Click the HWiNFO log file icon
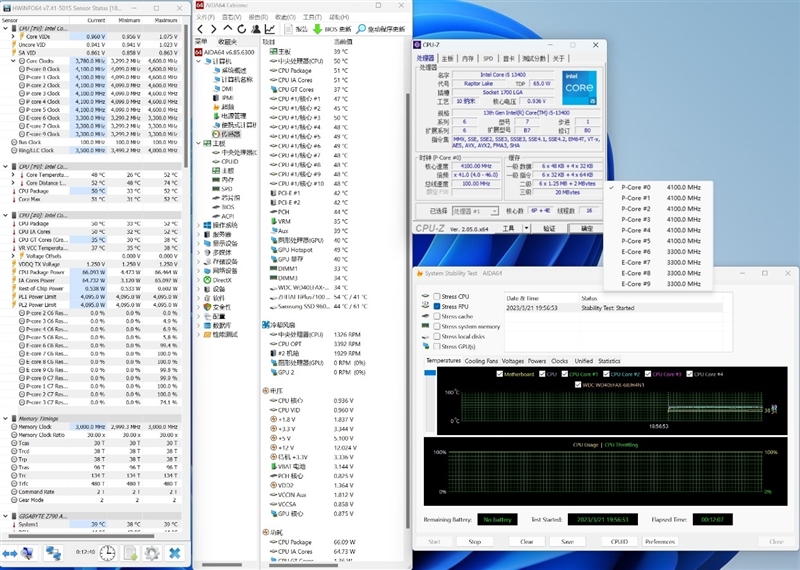 tap(130, 553)
